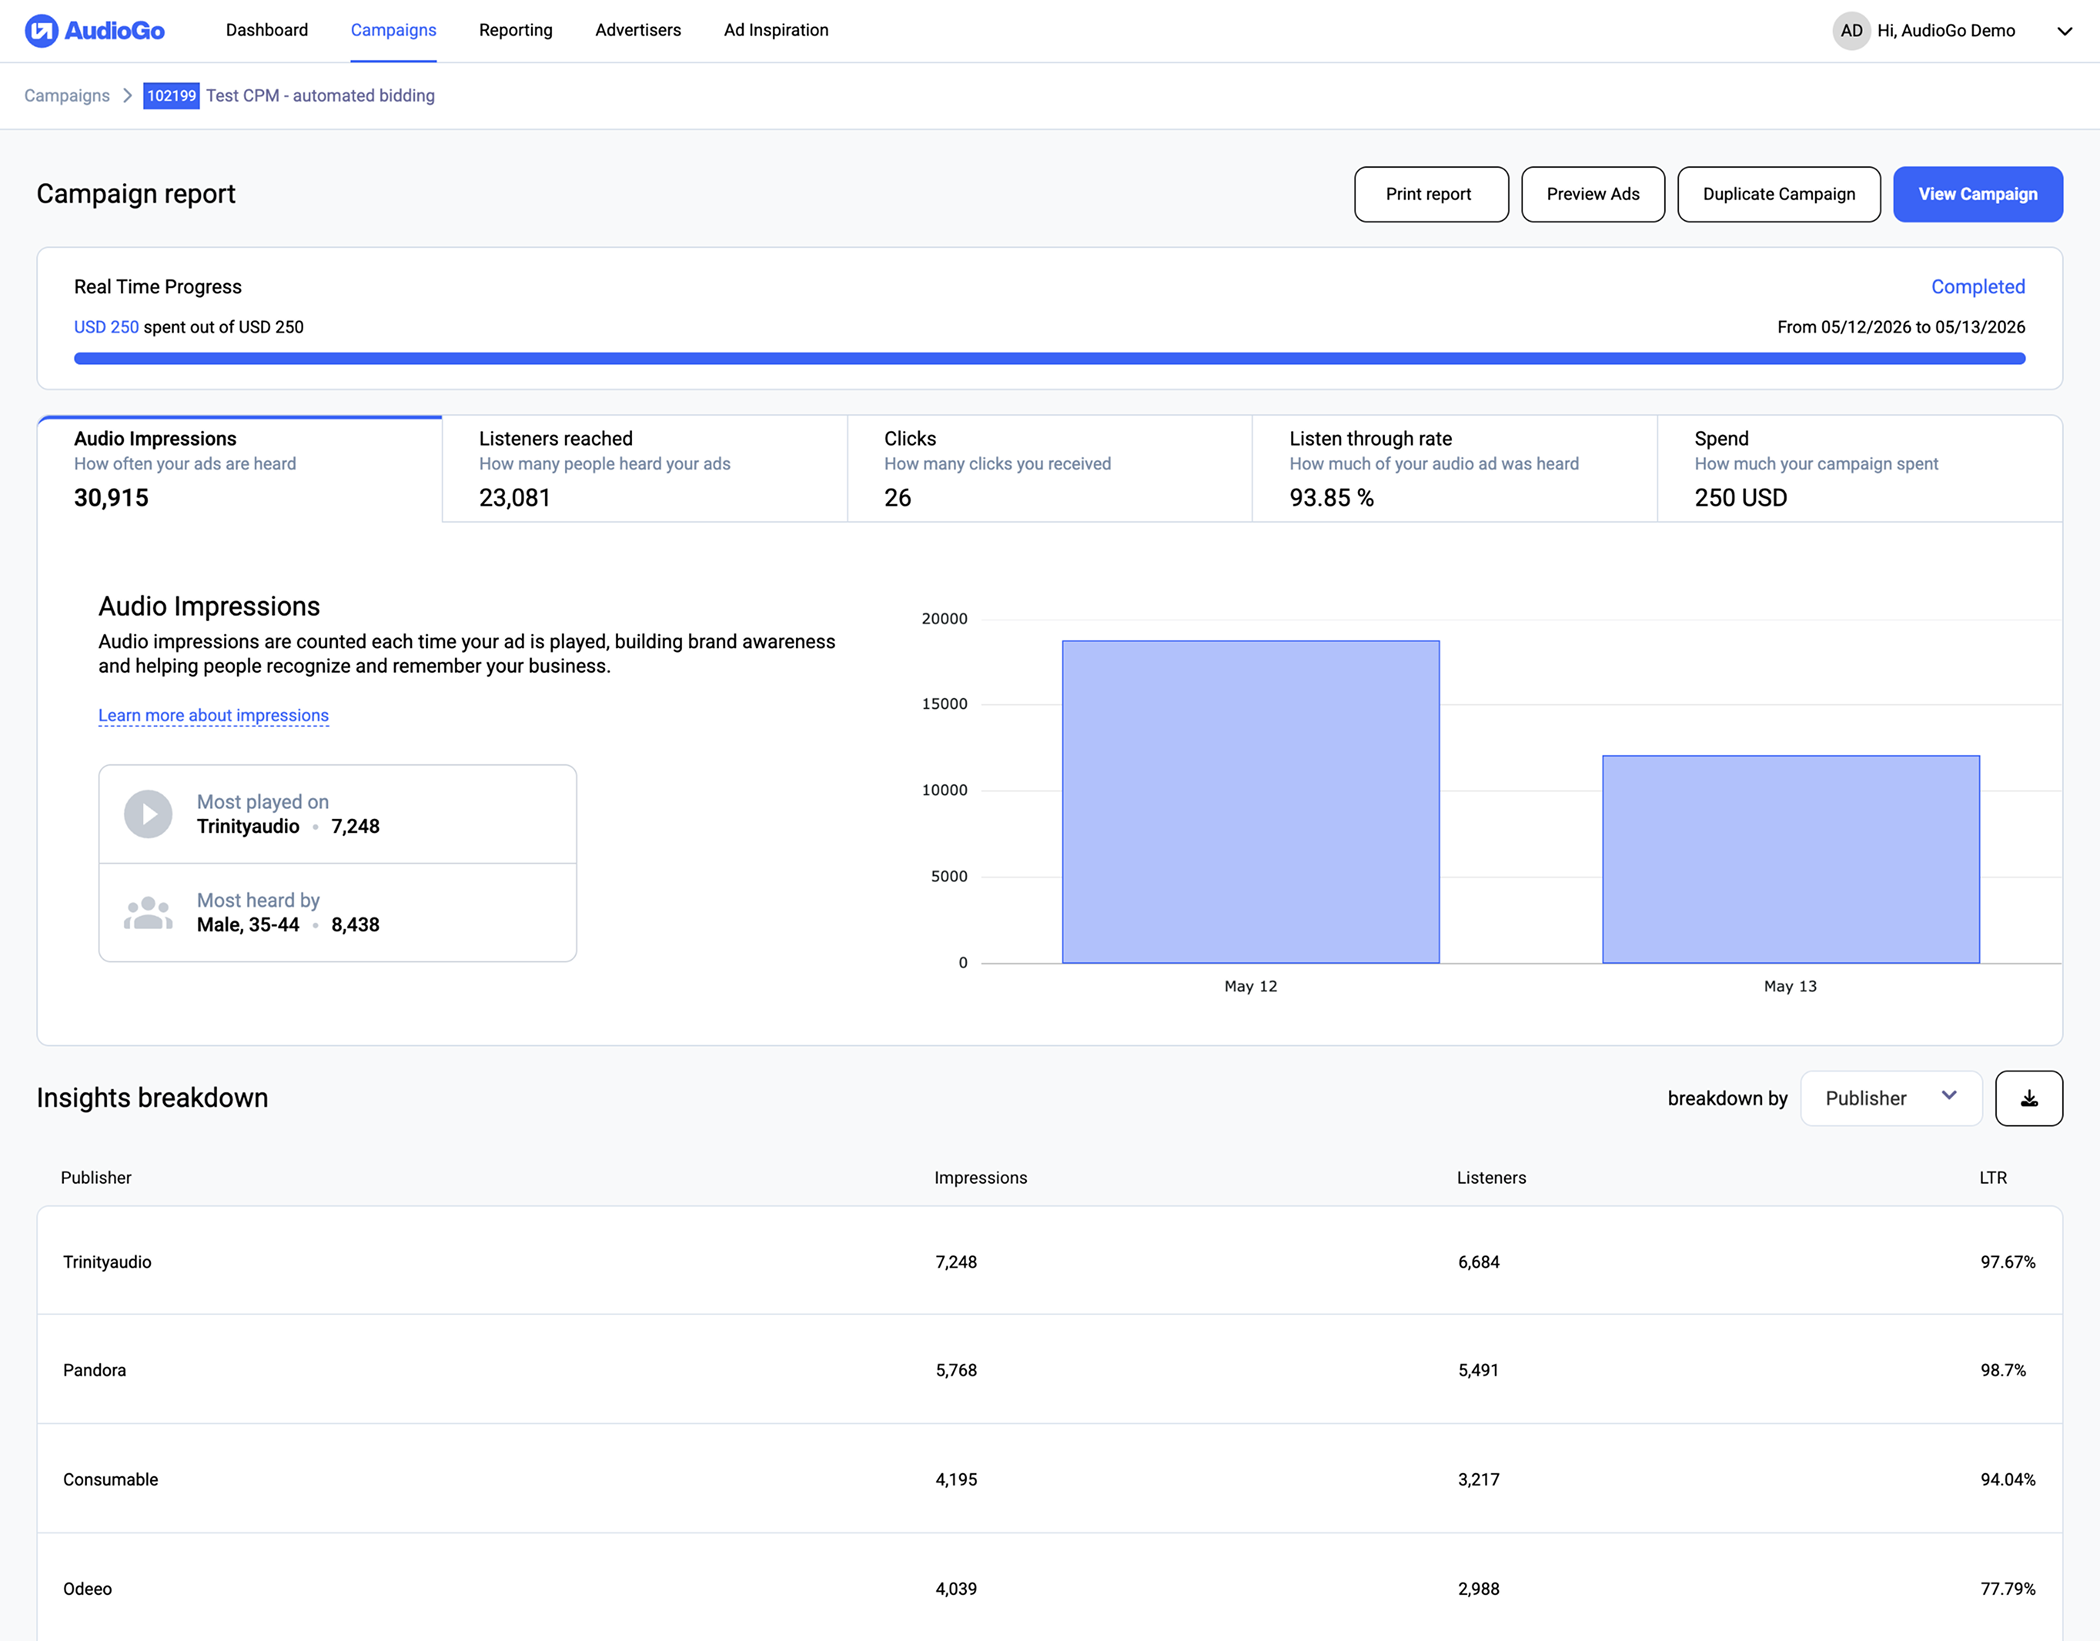Switch to the Spend tab
Image resolution: width=2100 pixels, height=1641 pixels.
click(1859, 468)
